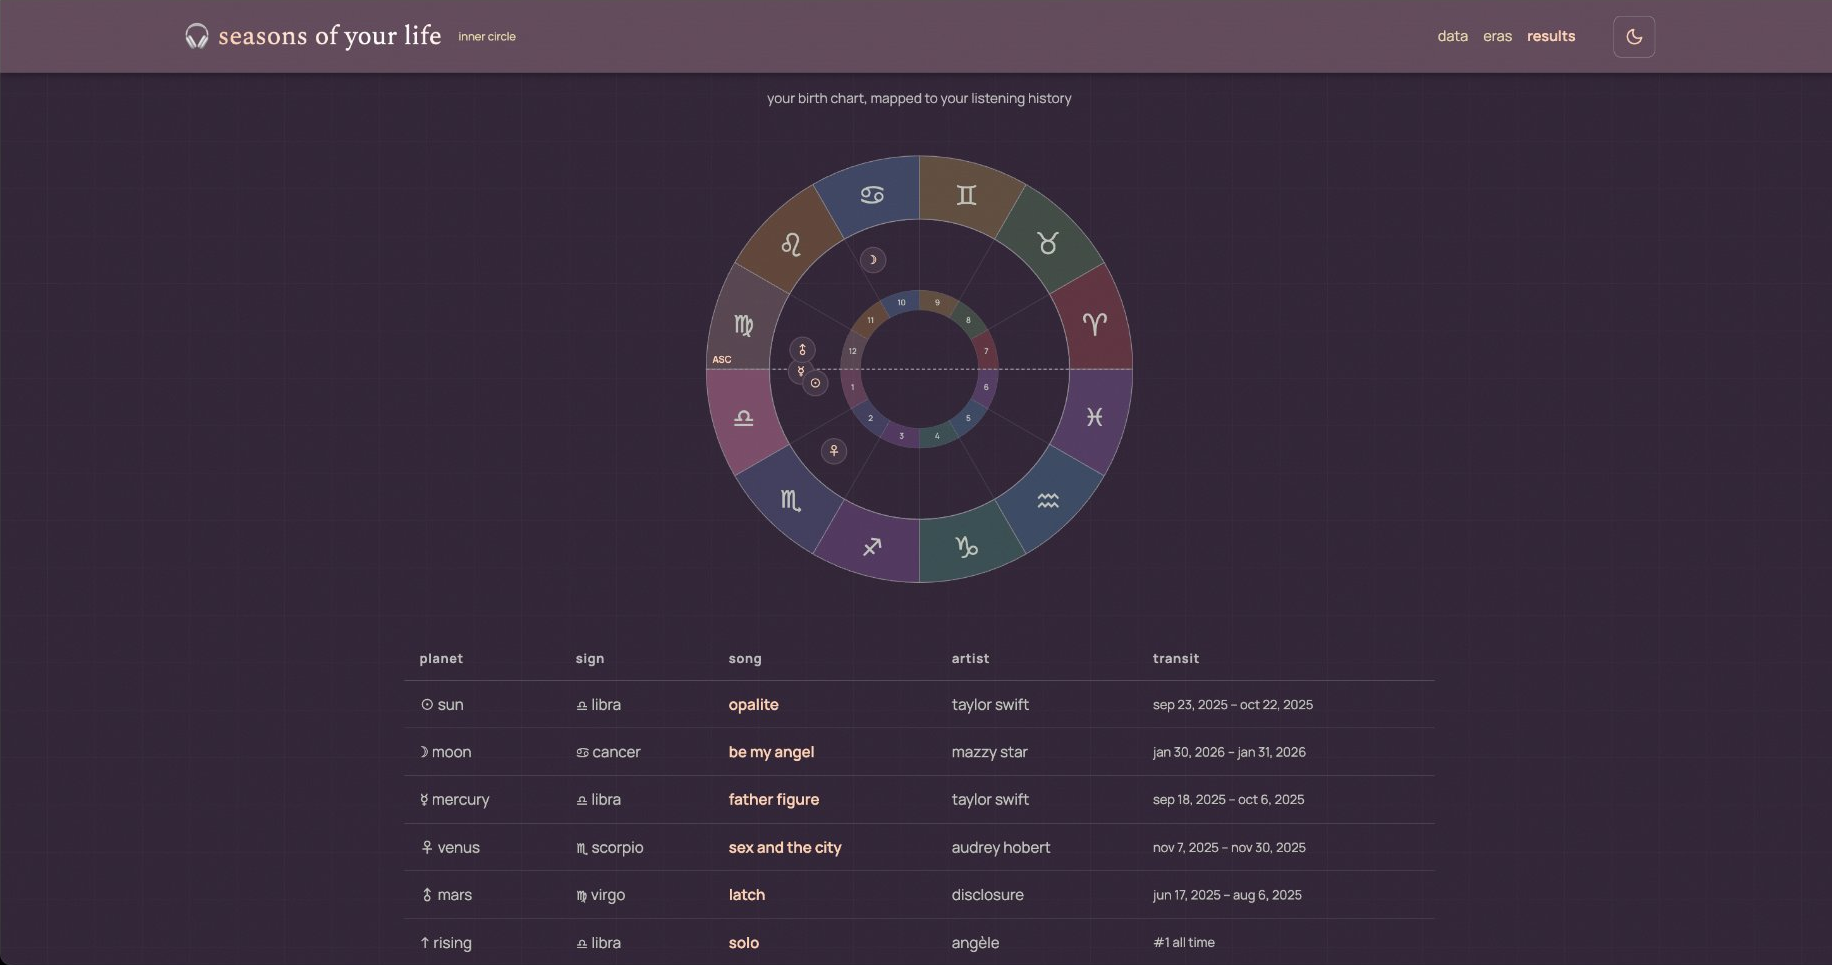Select the Aquarius glyph on the chart
Screen dimensions: 1832x965
[1047, 500]
